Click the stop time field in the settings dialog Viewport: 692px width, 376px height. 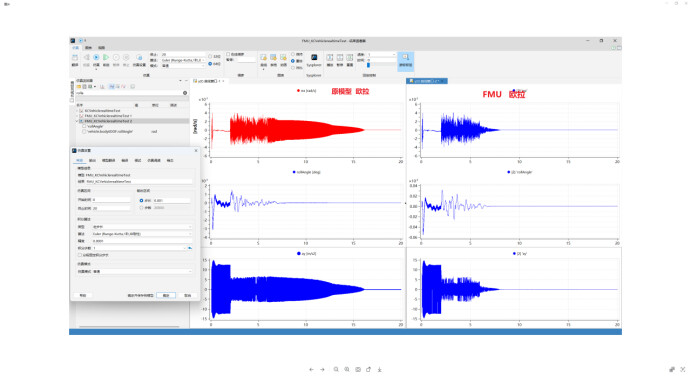click(x=111, y=208)
